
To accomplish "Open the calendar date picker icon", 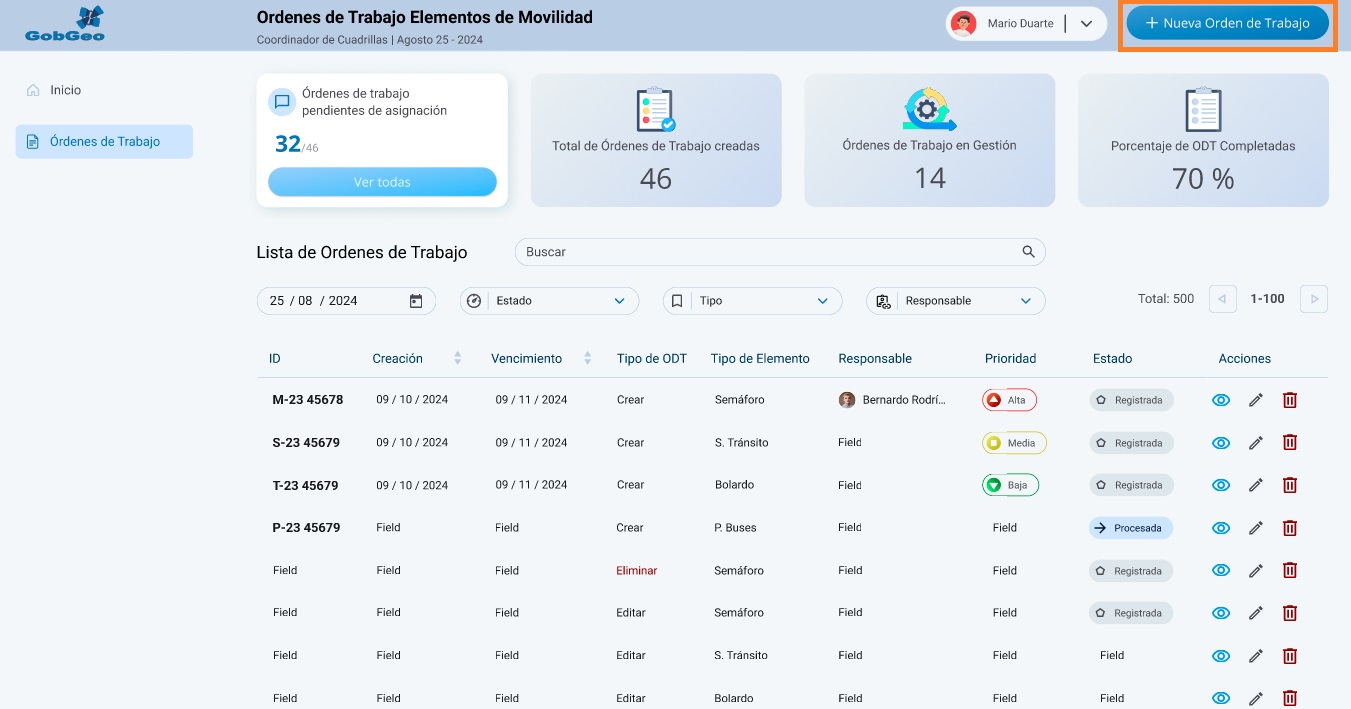I will coord(416,301).
